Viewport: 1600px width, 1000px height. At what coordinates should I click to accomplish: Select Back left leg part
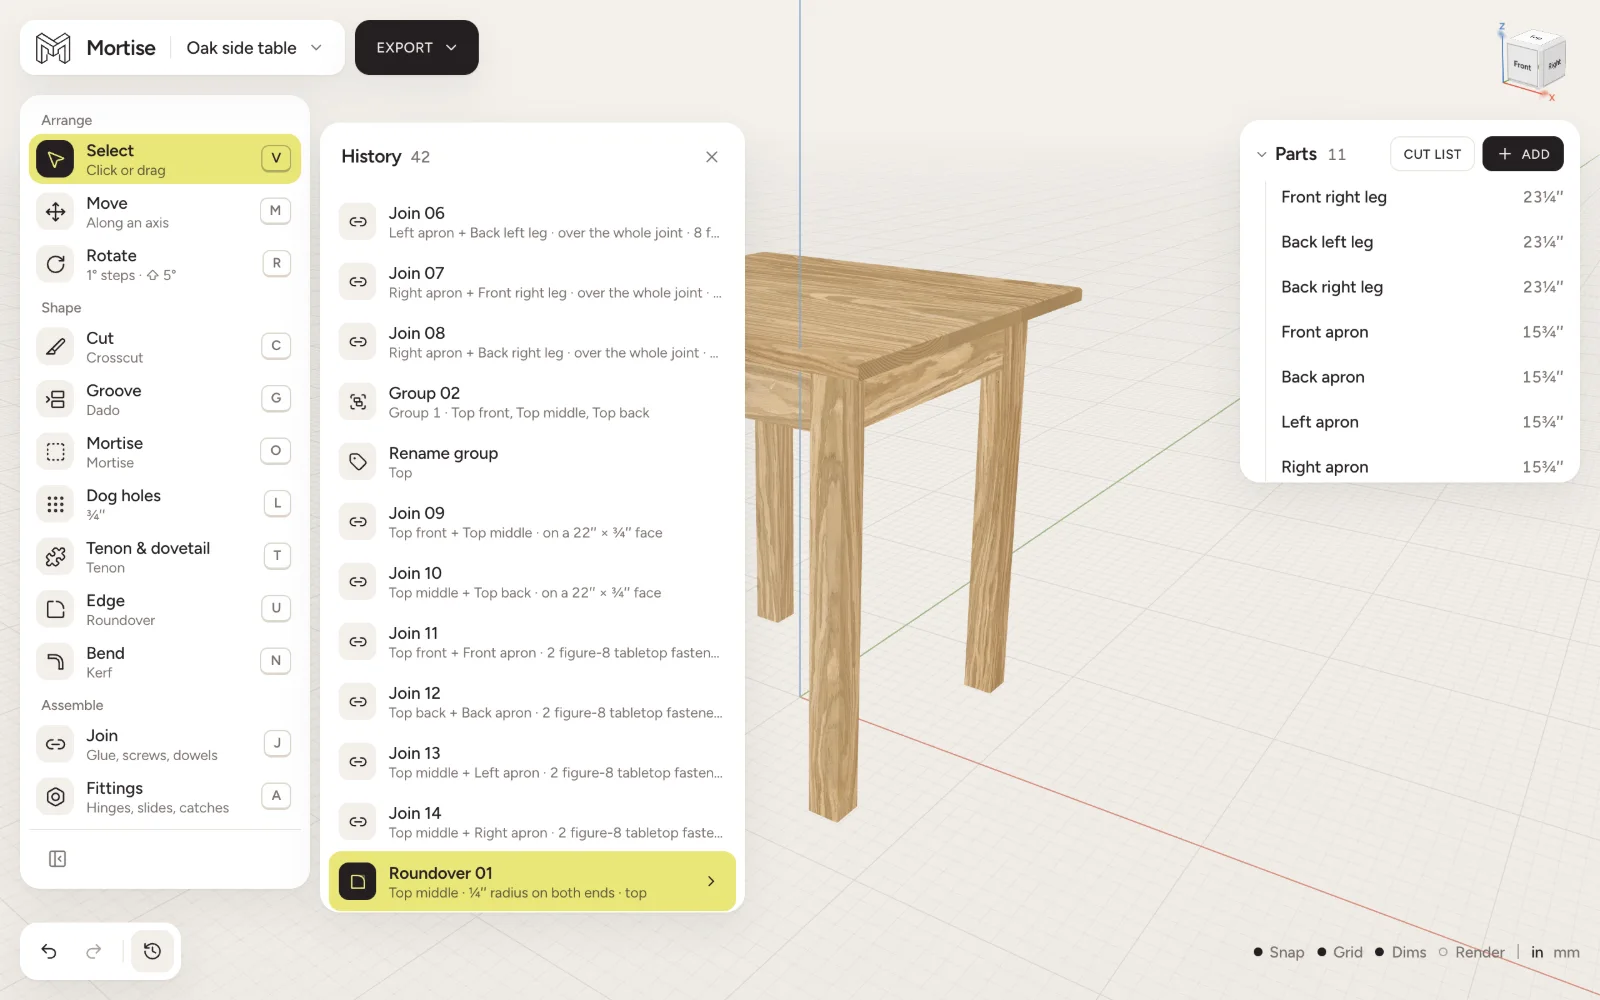coord(1421,242)
